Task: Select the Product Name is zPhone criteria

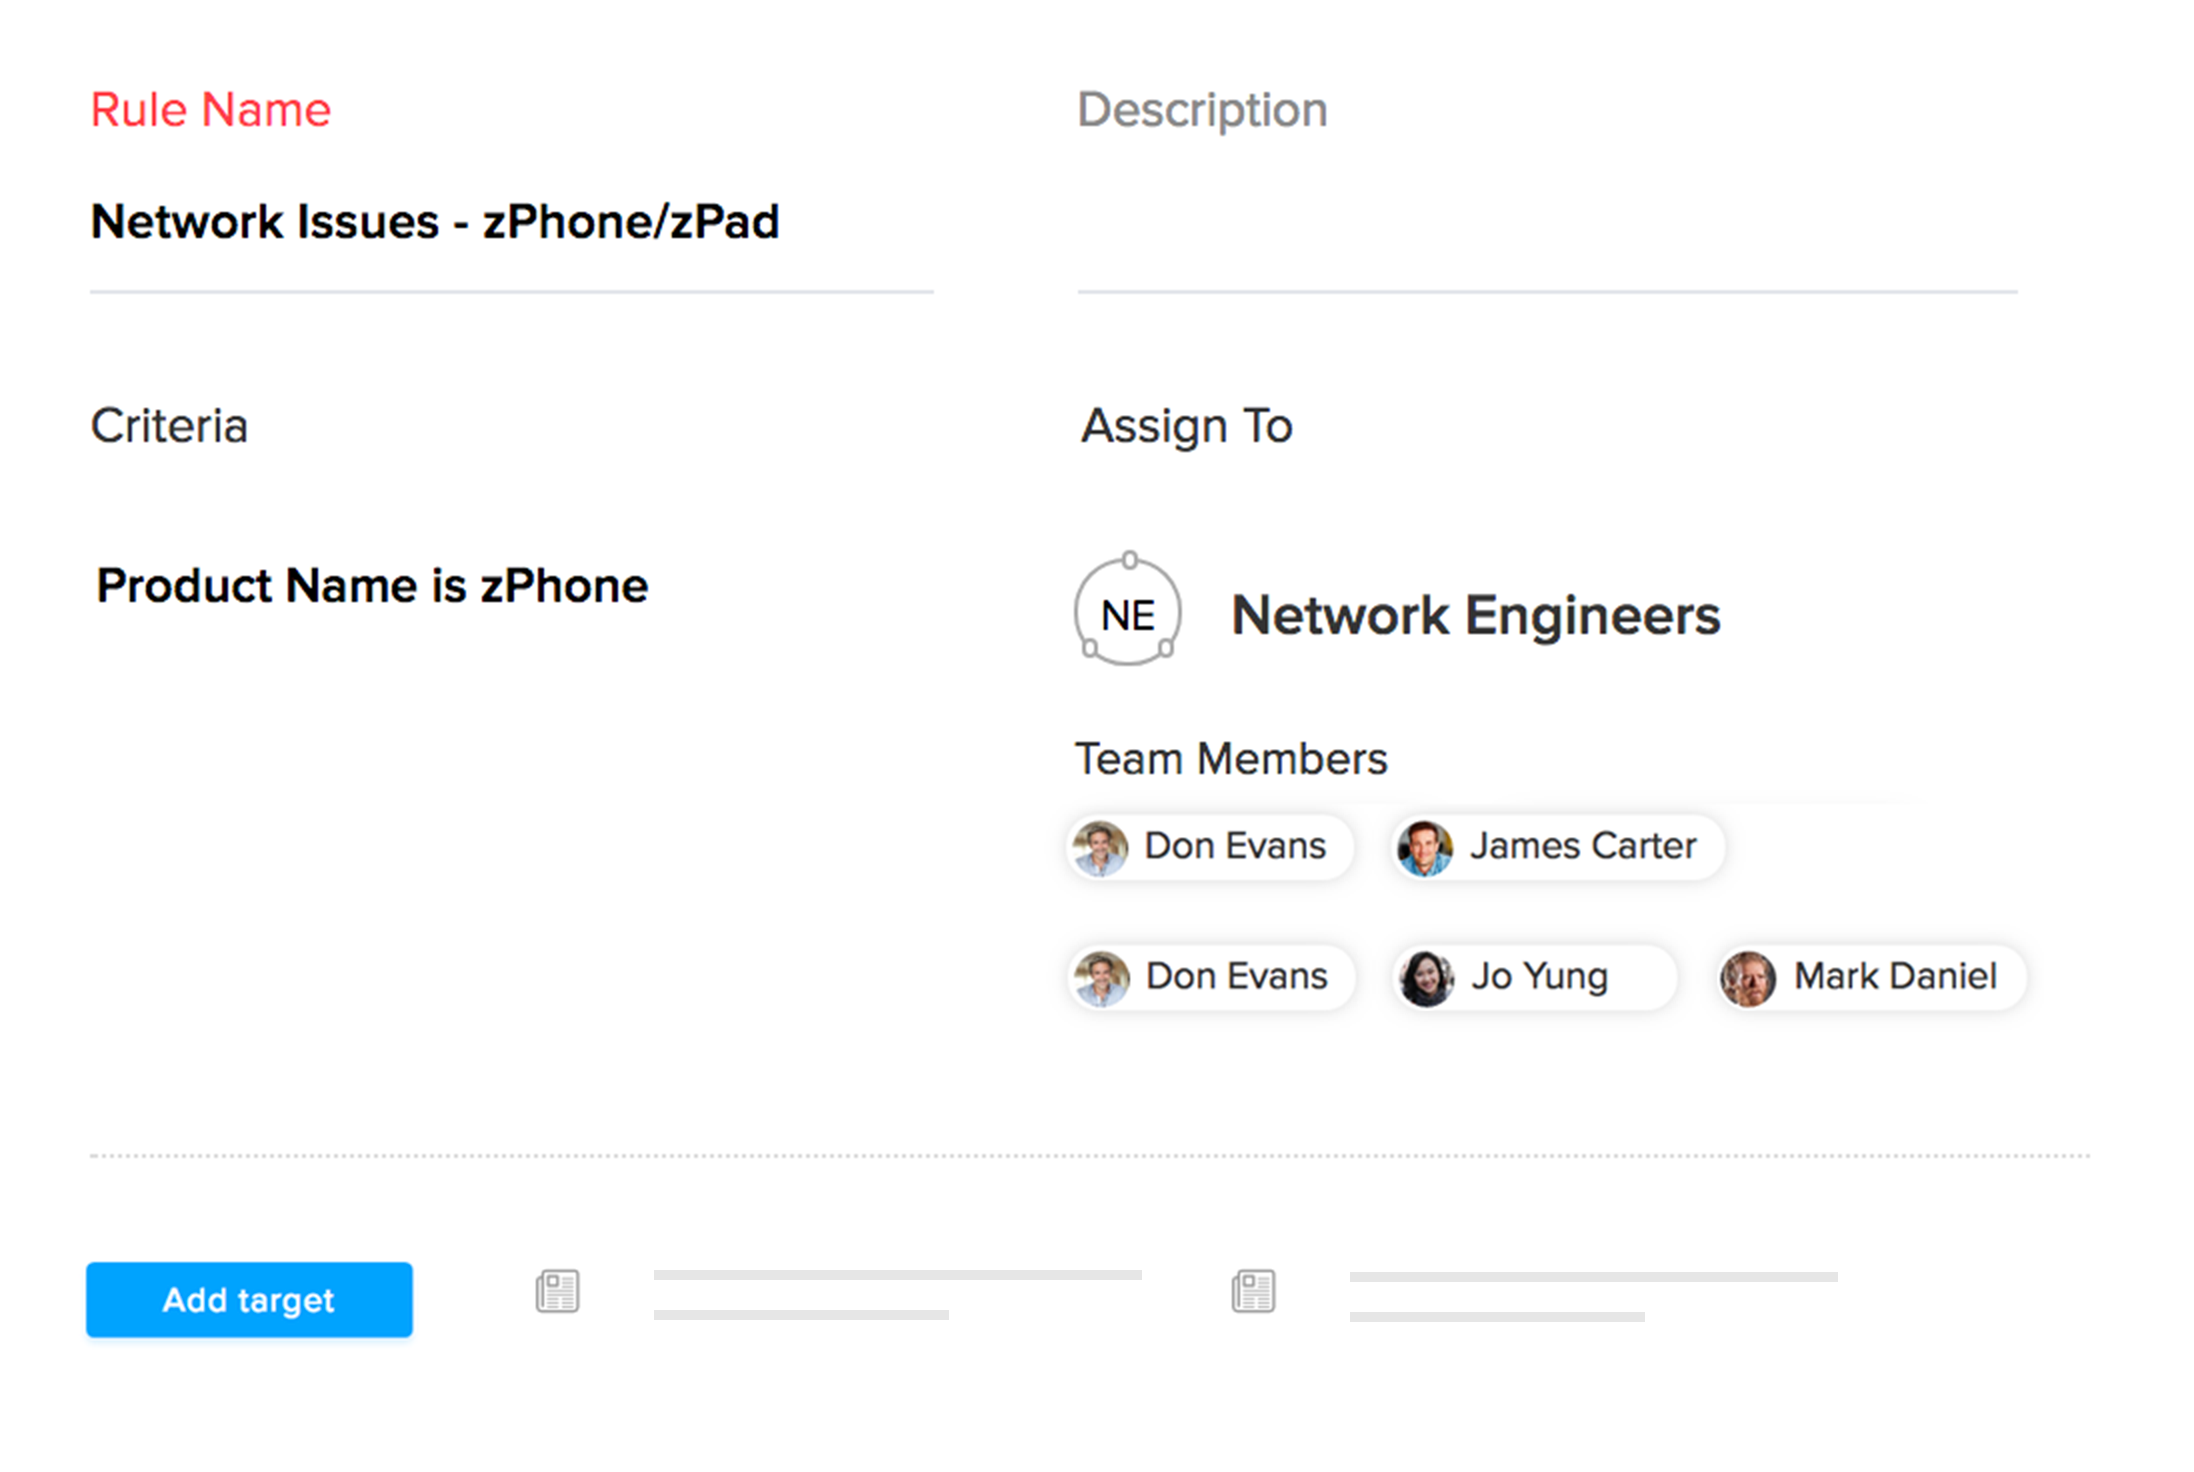Action: tap(372, 586)
